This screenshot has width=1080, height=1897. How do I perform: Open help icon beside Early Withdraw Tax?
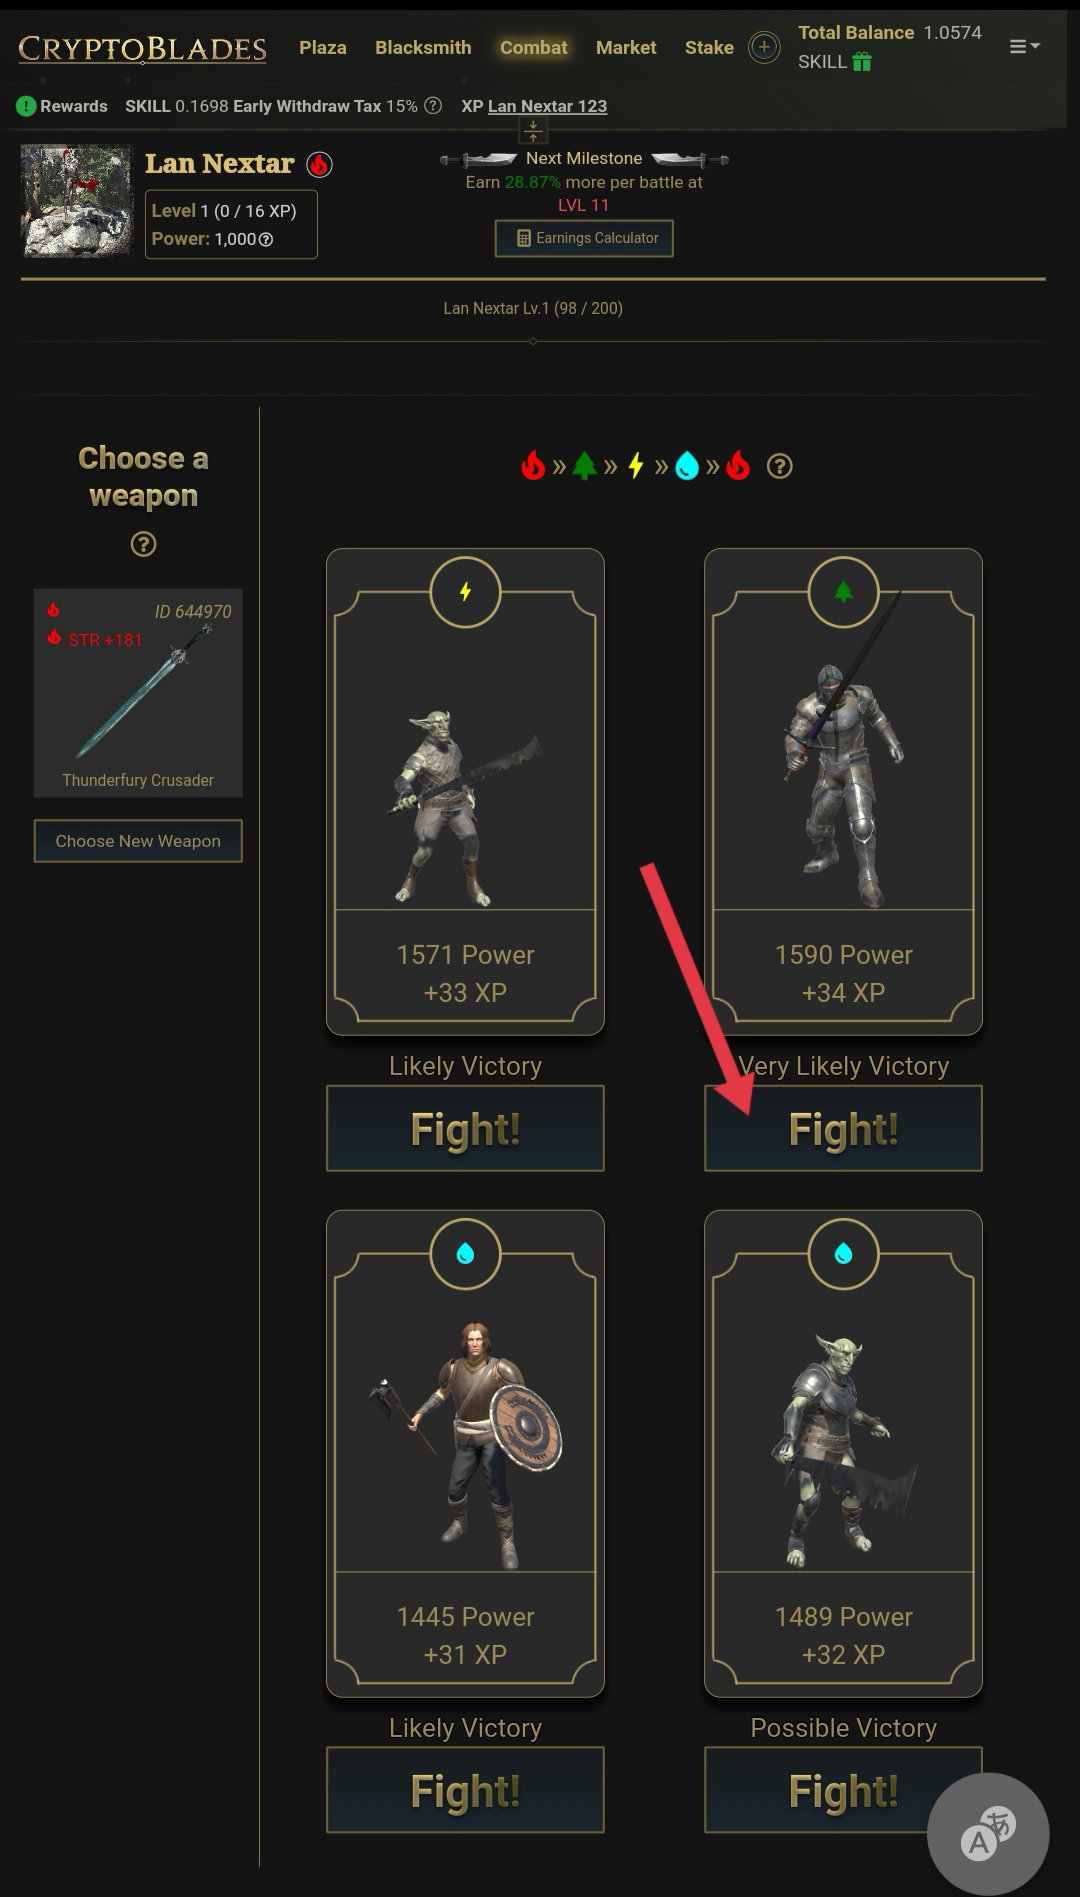click(x=433, y=105)
